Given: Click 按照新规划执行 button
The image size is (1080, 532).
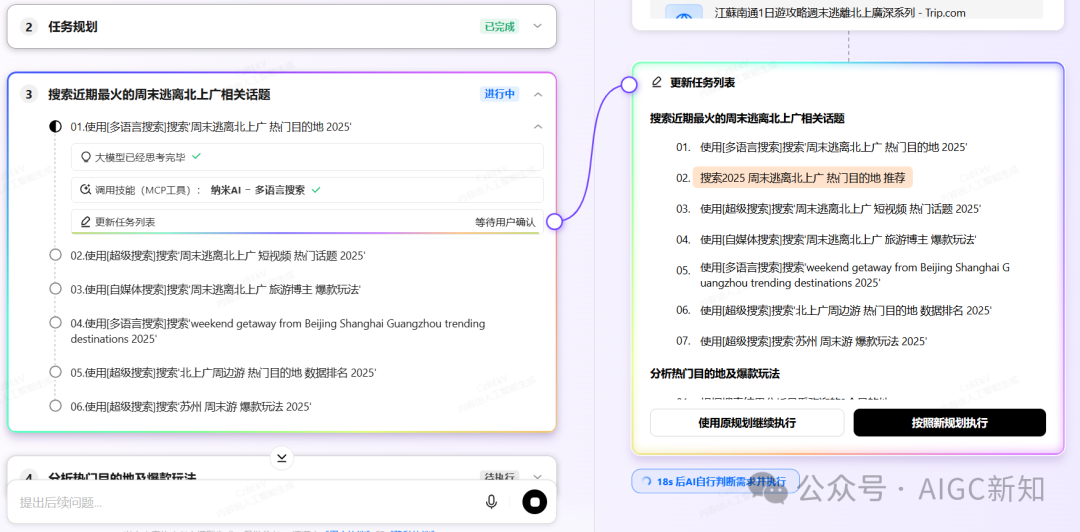Looking at the screenshot, I should [x=950, y=422].
